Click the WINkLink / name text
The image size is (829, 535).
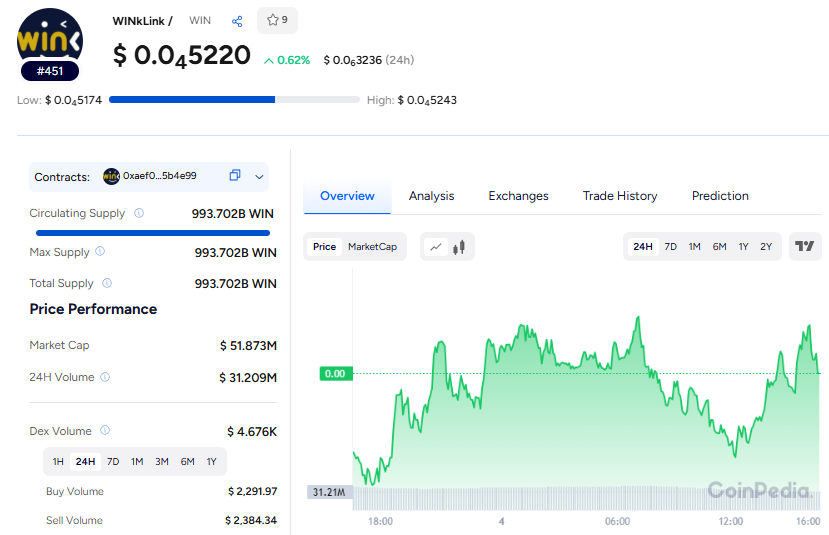click(142, 21)
